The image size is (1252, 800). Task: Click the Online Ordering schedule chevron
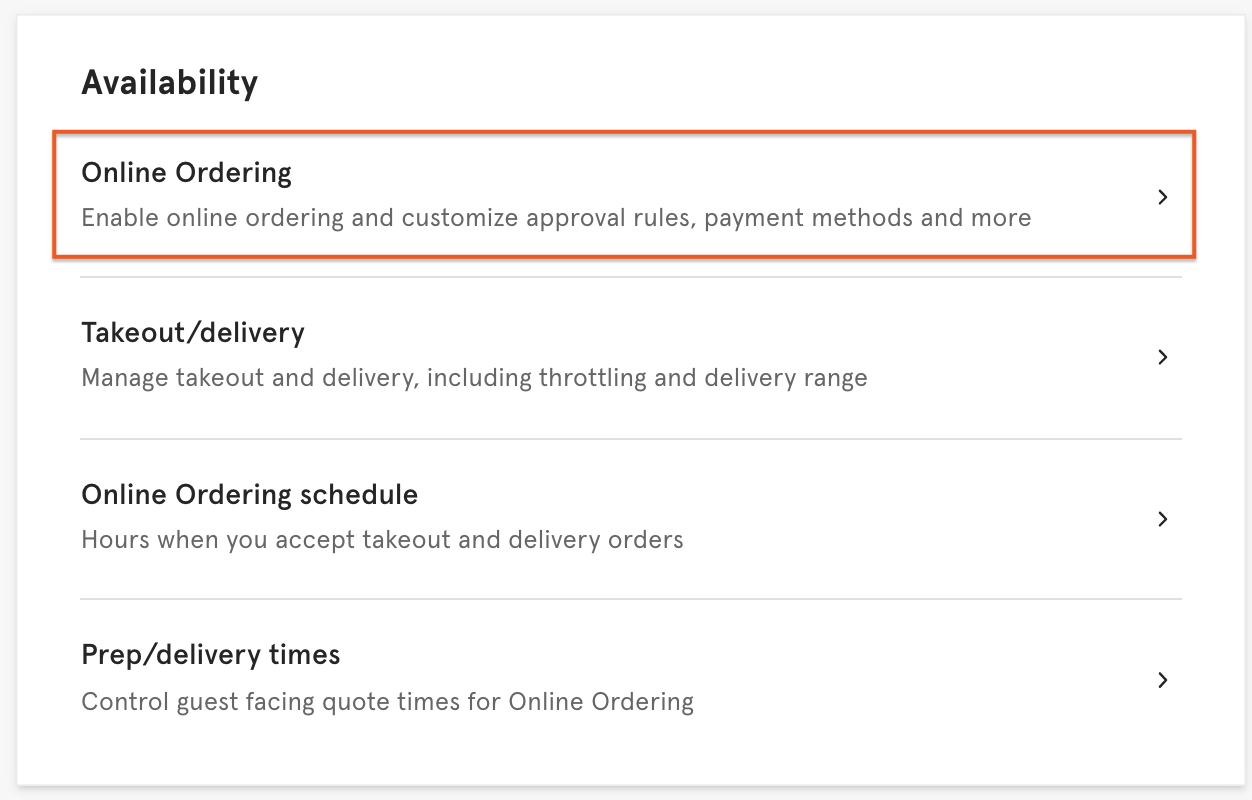(1162, 519)
